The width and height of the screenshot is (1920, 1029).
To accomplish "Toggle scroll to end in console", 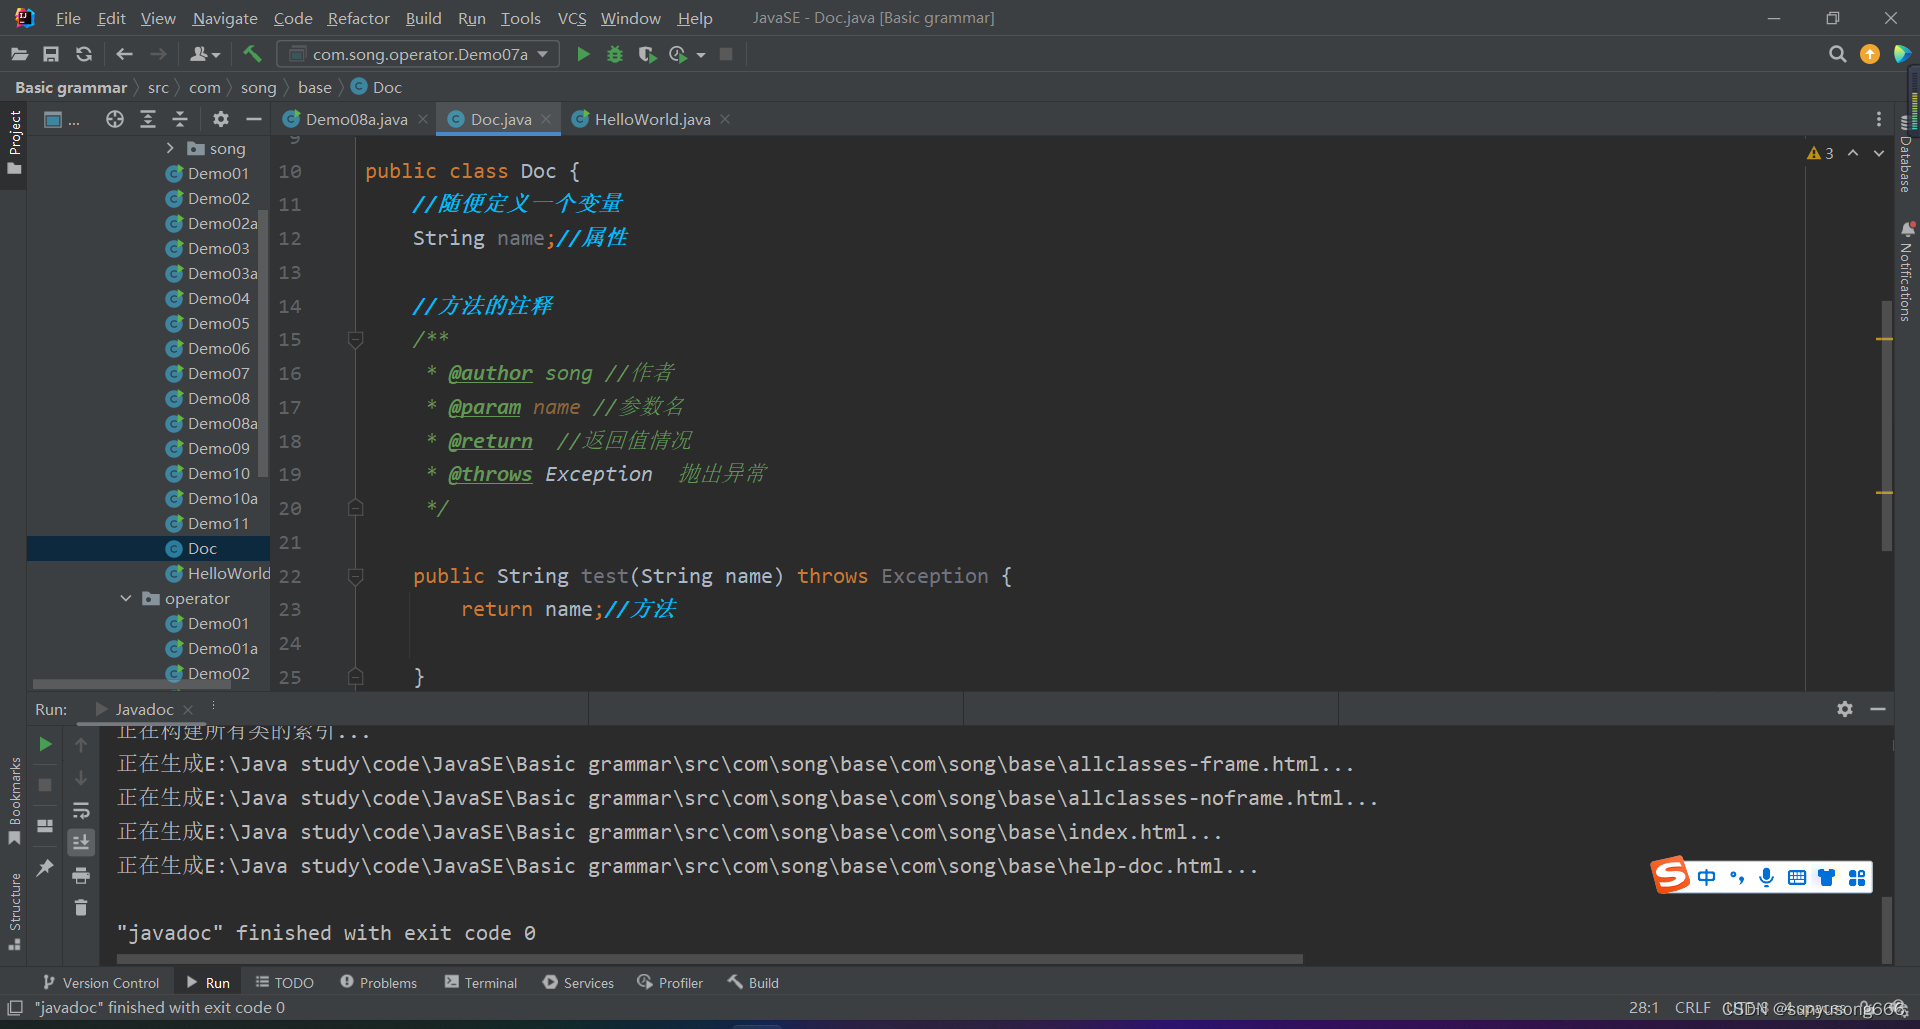I will point(81,842).
